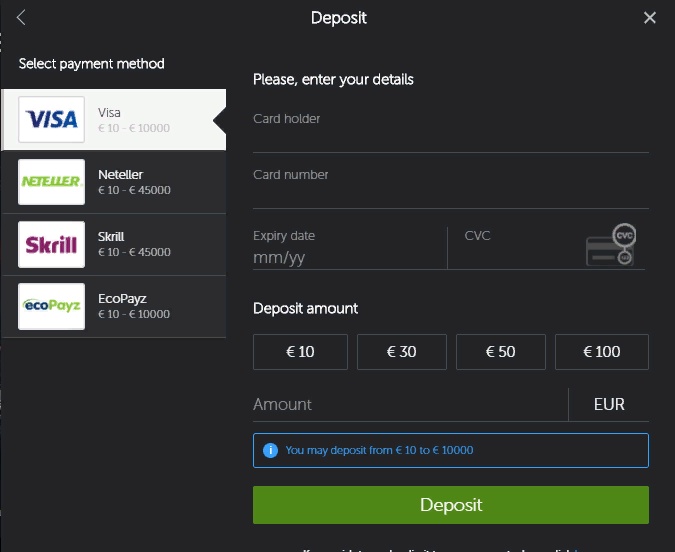This screenshot has width=675, height=552.
Task: Click the CVC card hint icon
Action: pos(611,244)
